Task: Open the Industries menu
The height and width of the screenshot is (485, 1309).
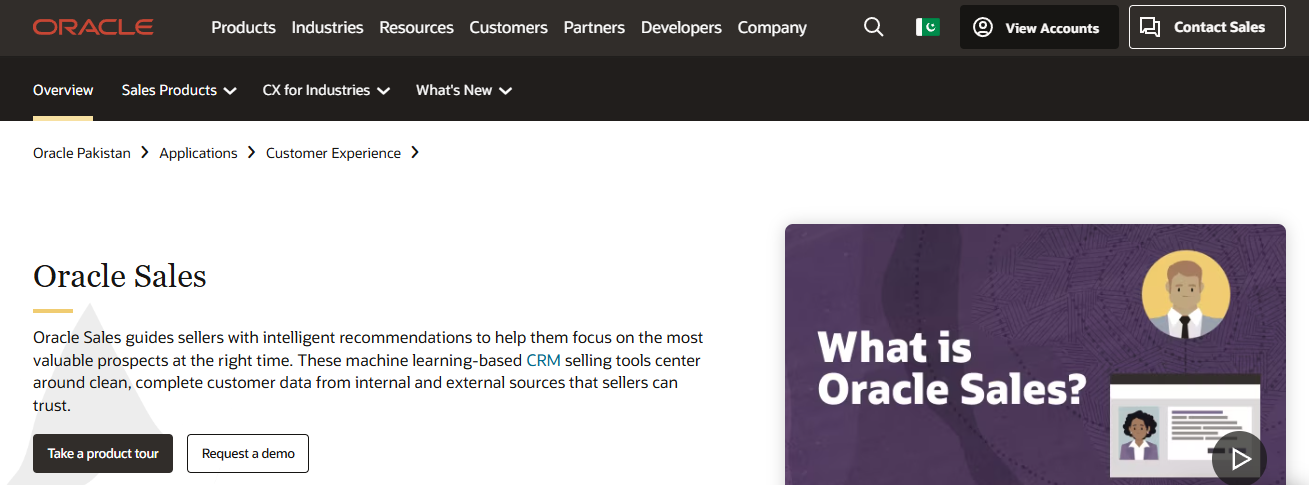Action: coord(327,28)
